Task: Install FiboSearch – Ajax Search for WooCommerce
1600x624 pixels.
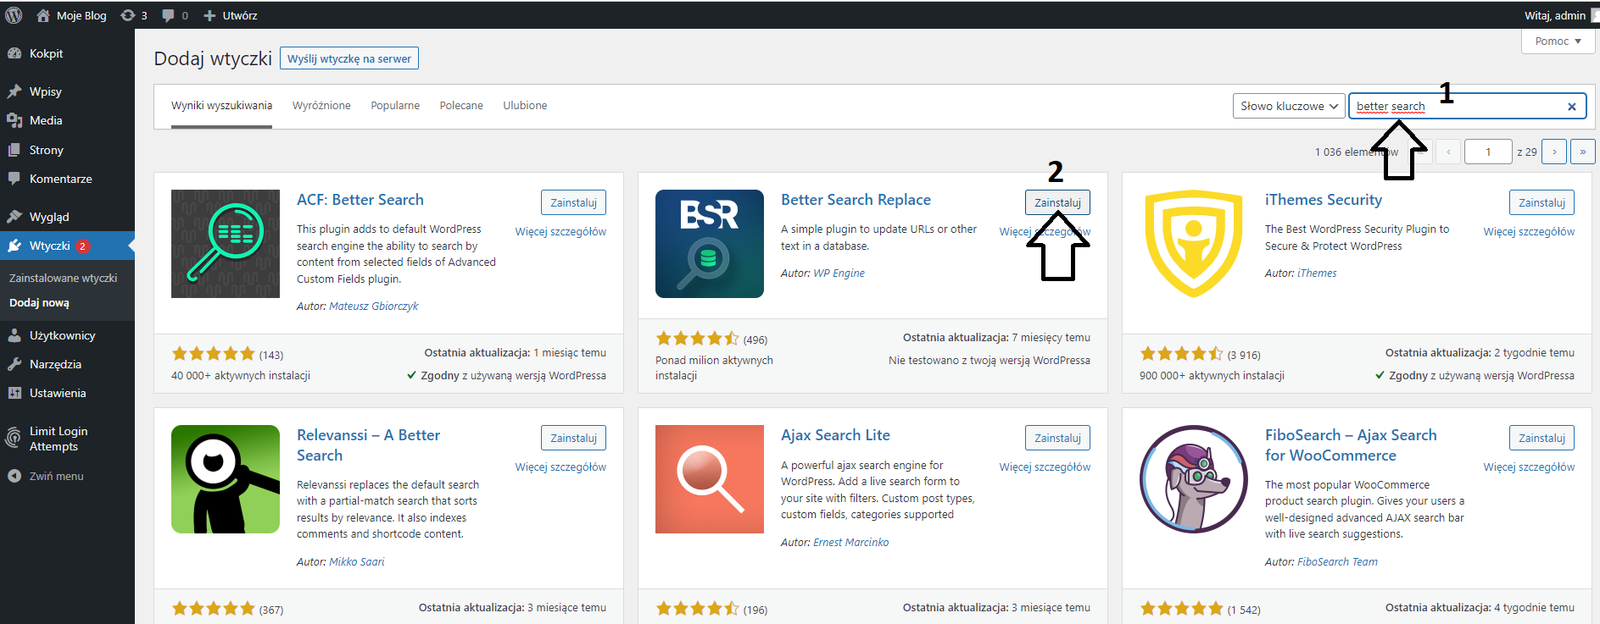Action: [1541, 438]
